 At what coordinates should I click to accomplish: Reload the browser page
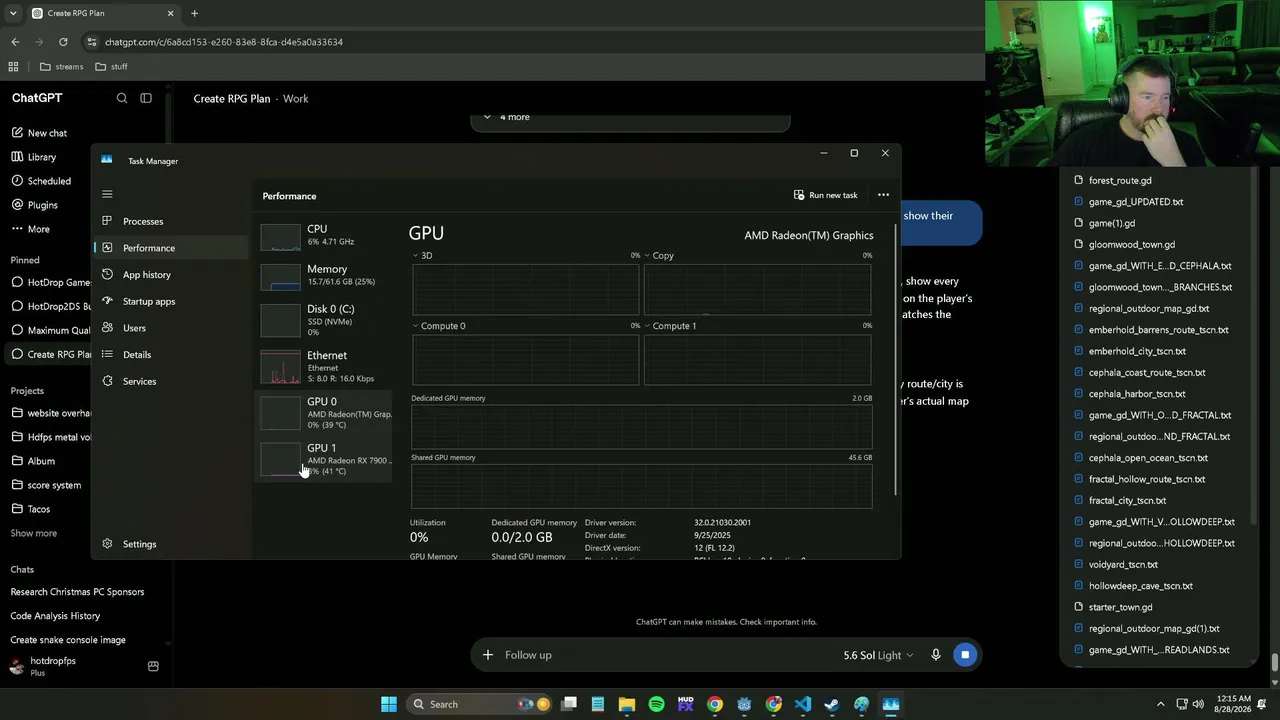point(63,42)
